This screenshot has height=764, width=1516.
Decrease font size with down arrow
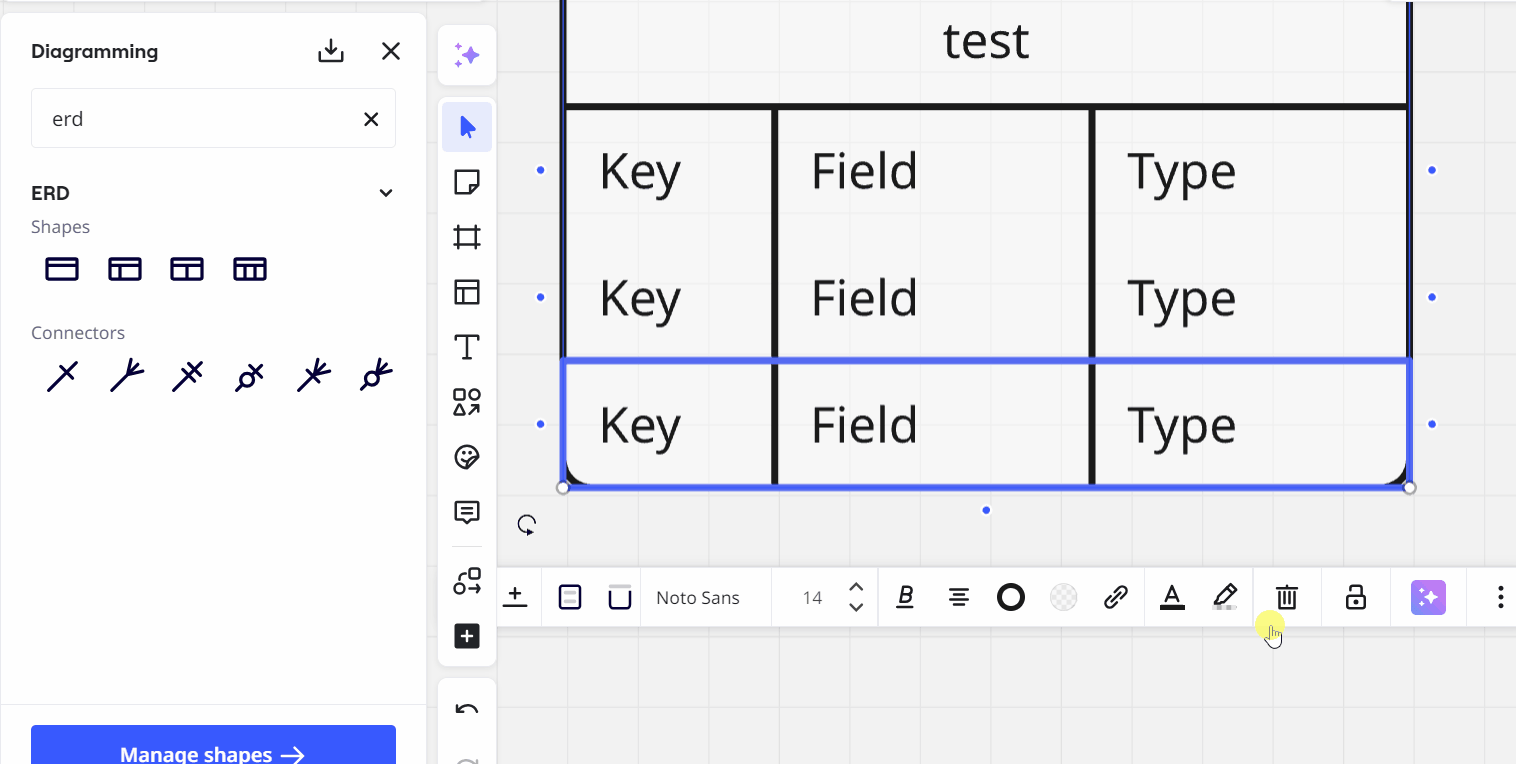[x=856, y=607]
